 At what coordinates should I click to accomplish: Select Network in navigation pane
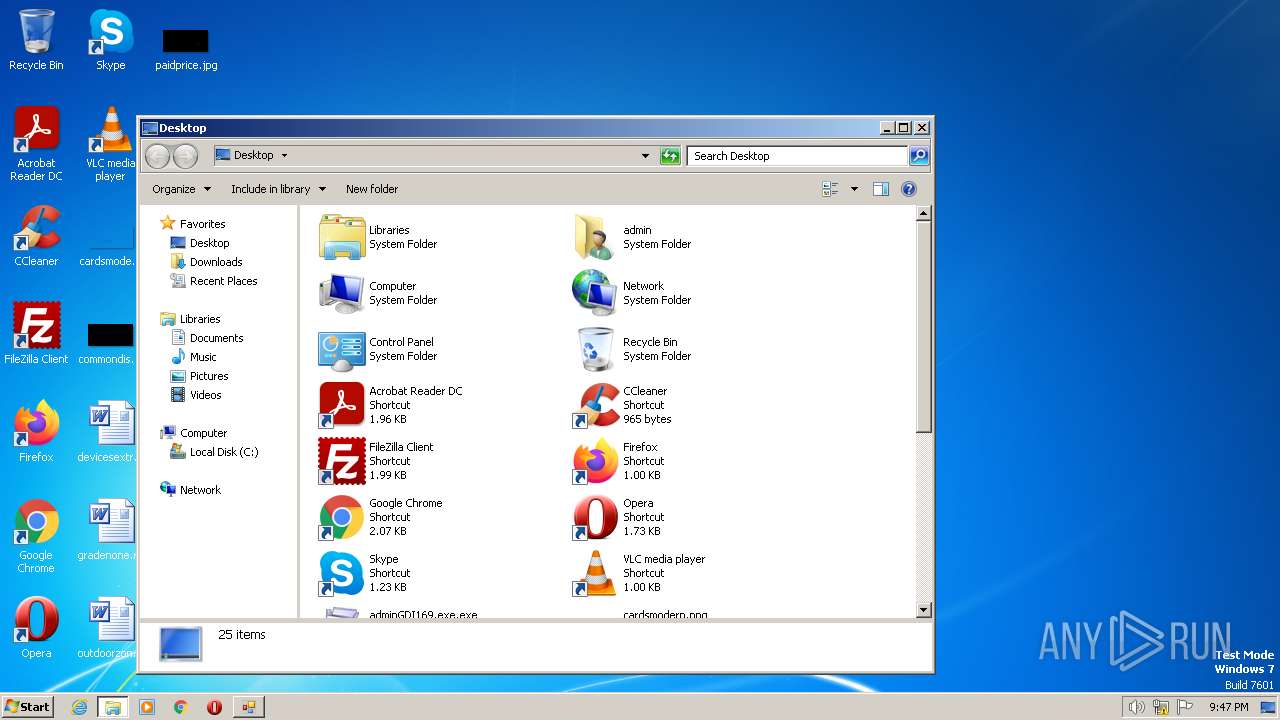click(190, 490)
